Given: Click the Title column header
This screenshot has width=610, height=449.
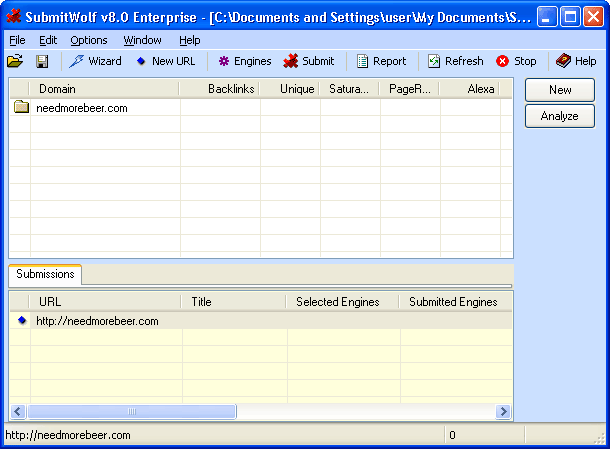Looking at the screenshot, I should point(234,302).
